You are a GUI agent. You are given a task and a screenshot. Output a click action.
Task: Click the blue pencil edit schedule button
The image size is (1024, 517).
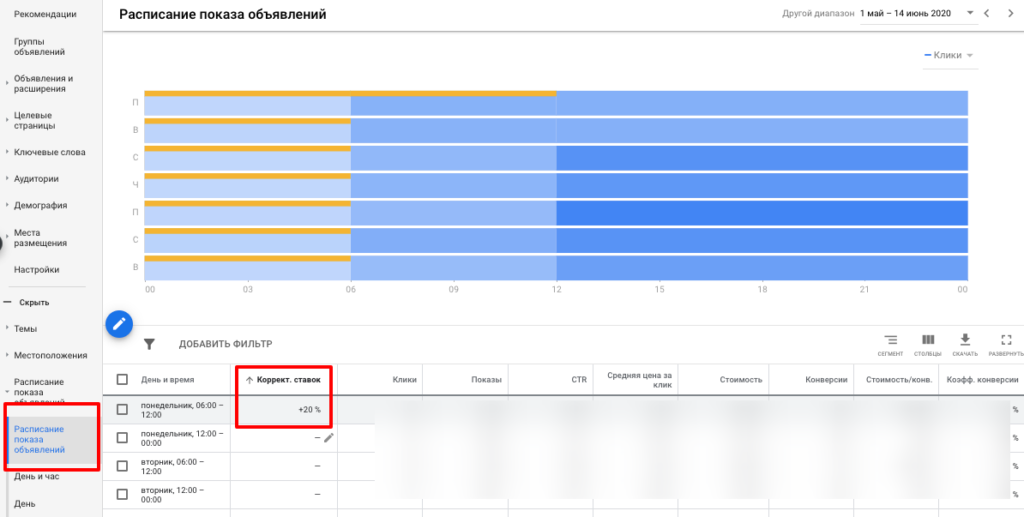pos(119,323)
